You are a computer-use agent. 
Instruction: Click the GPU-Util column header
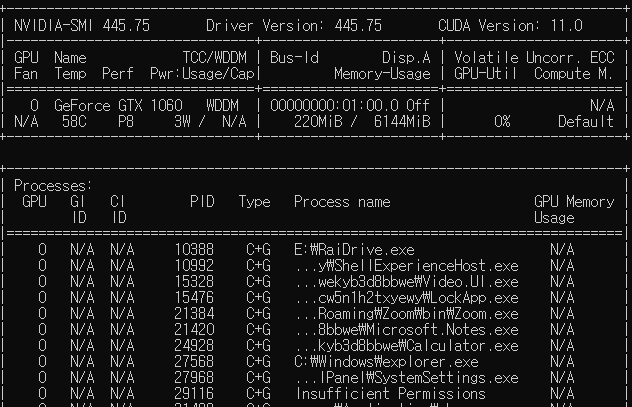point(485,74)
